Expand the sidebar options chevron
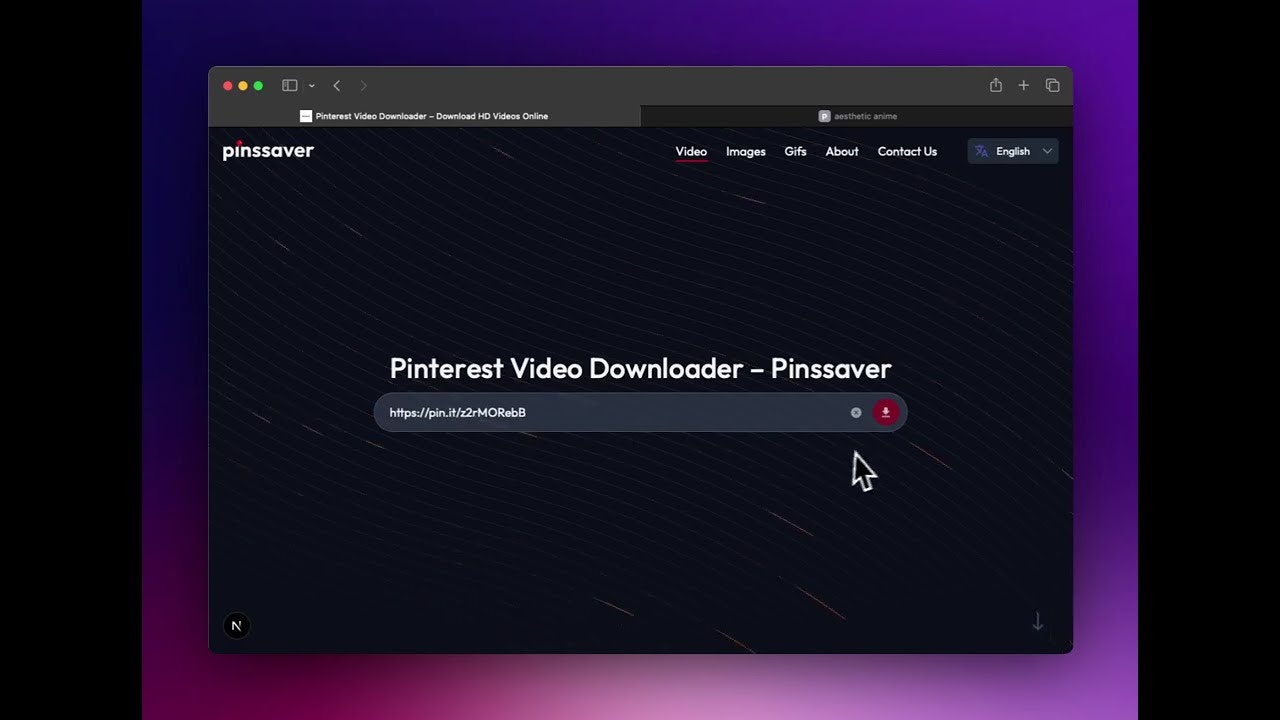The image size is (1280, 720). coord(312,86)
